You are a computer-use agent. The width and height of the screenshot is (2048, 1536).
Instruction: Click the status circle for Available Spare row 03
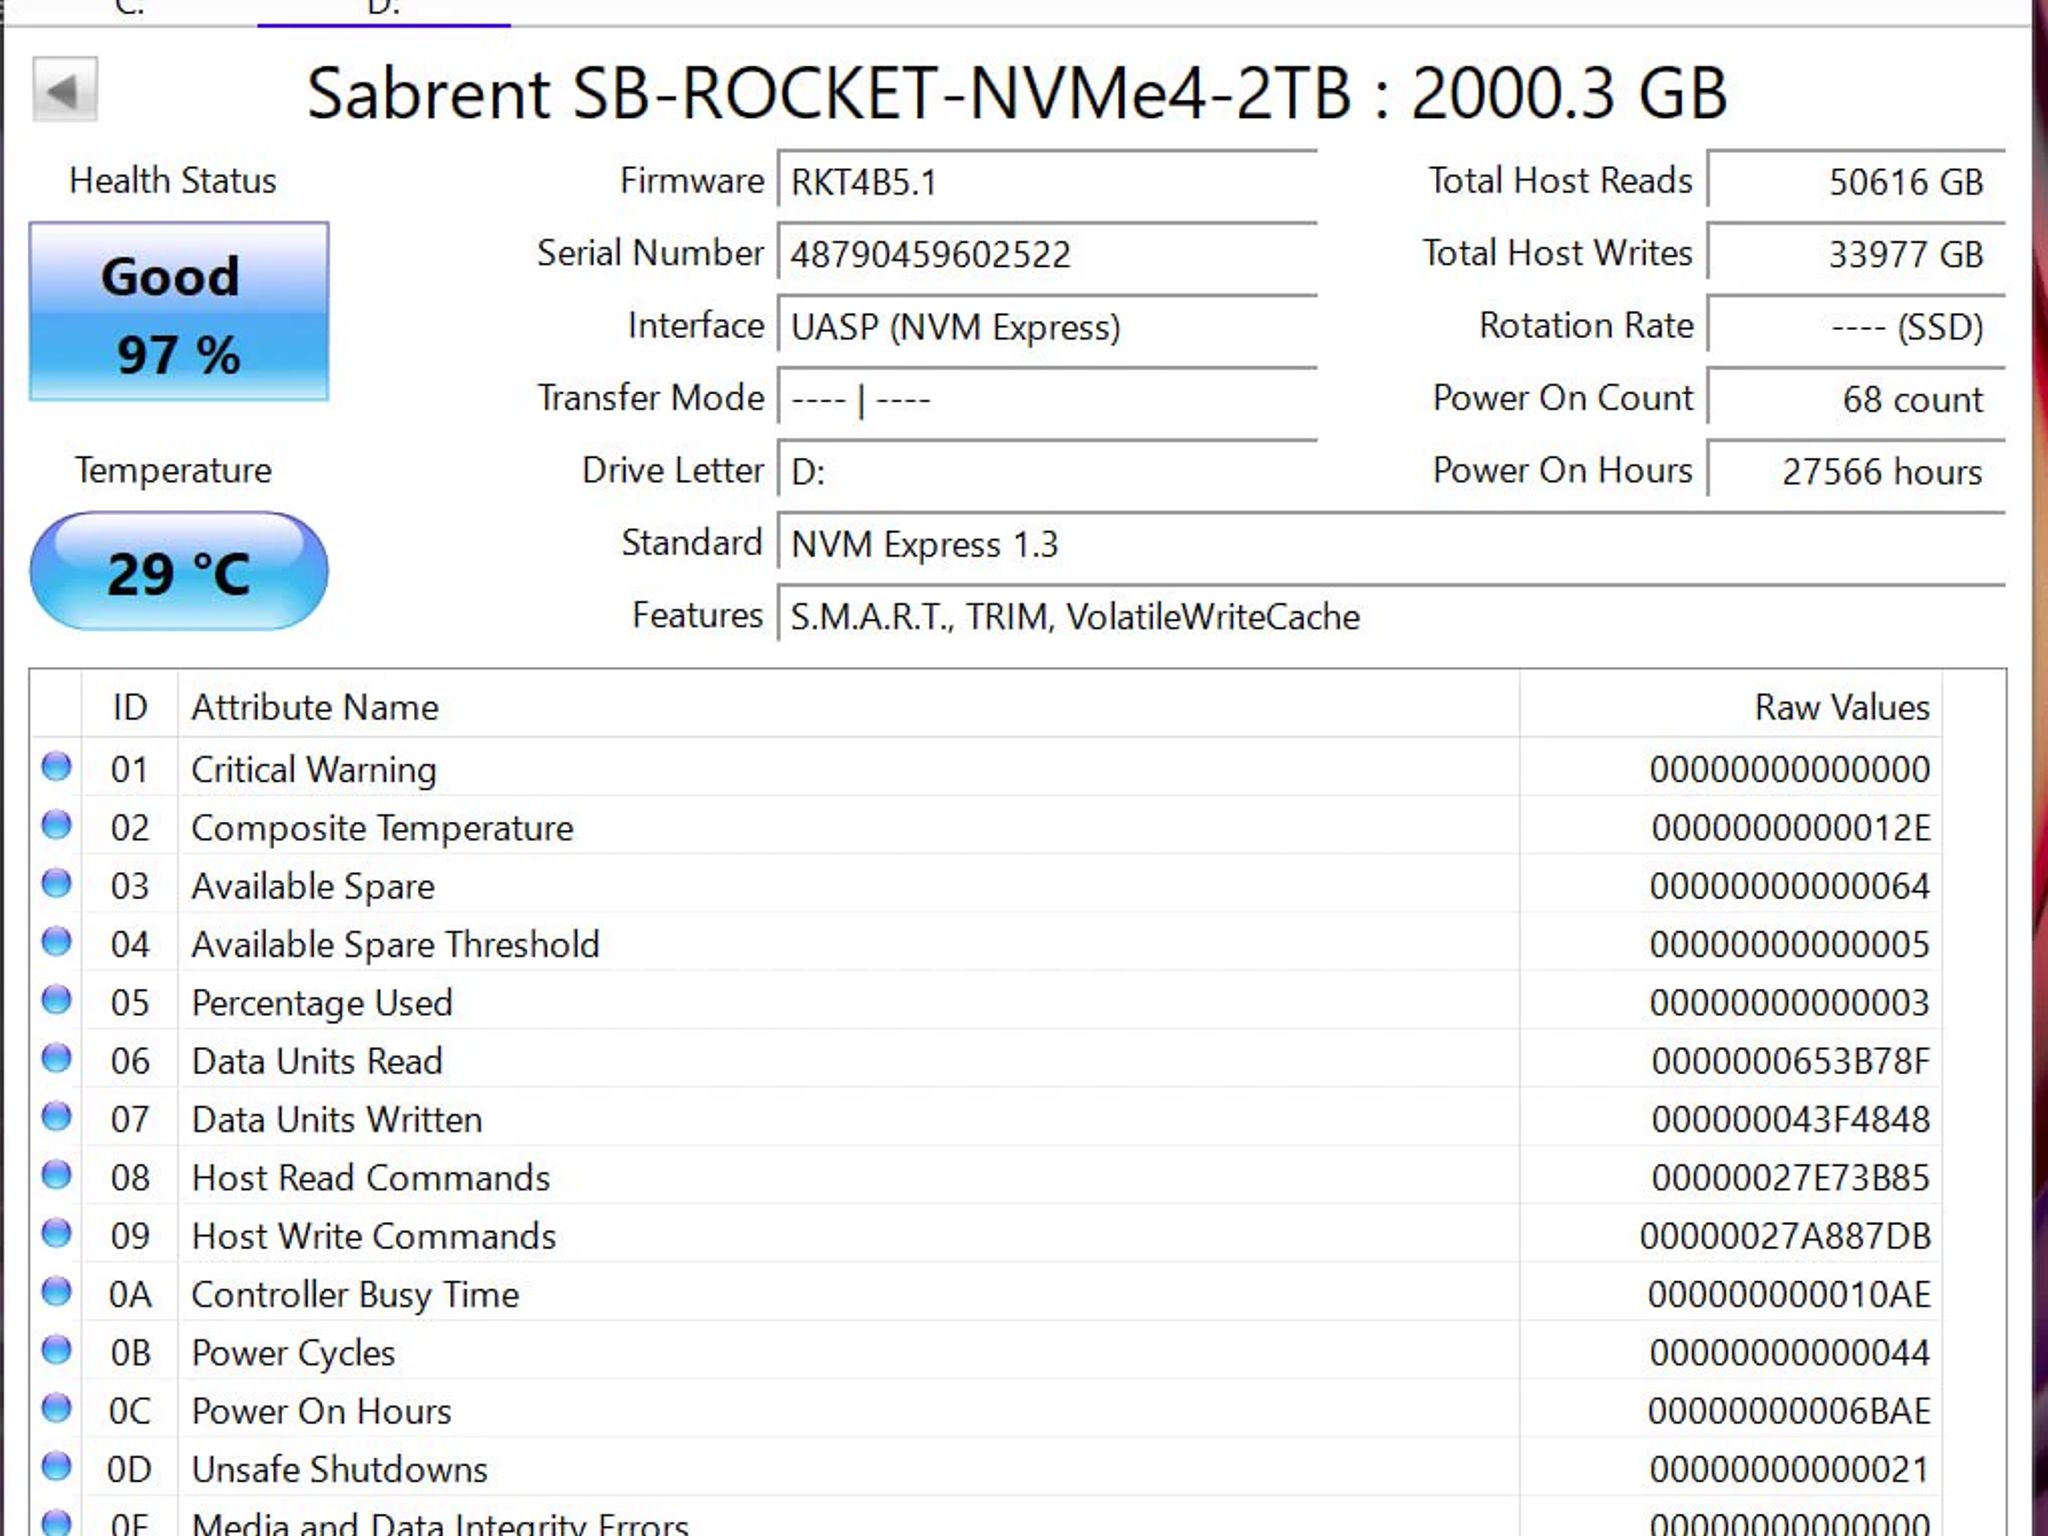57,884
